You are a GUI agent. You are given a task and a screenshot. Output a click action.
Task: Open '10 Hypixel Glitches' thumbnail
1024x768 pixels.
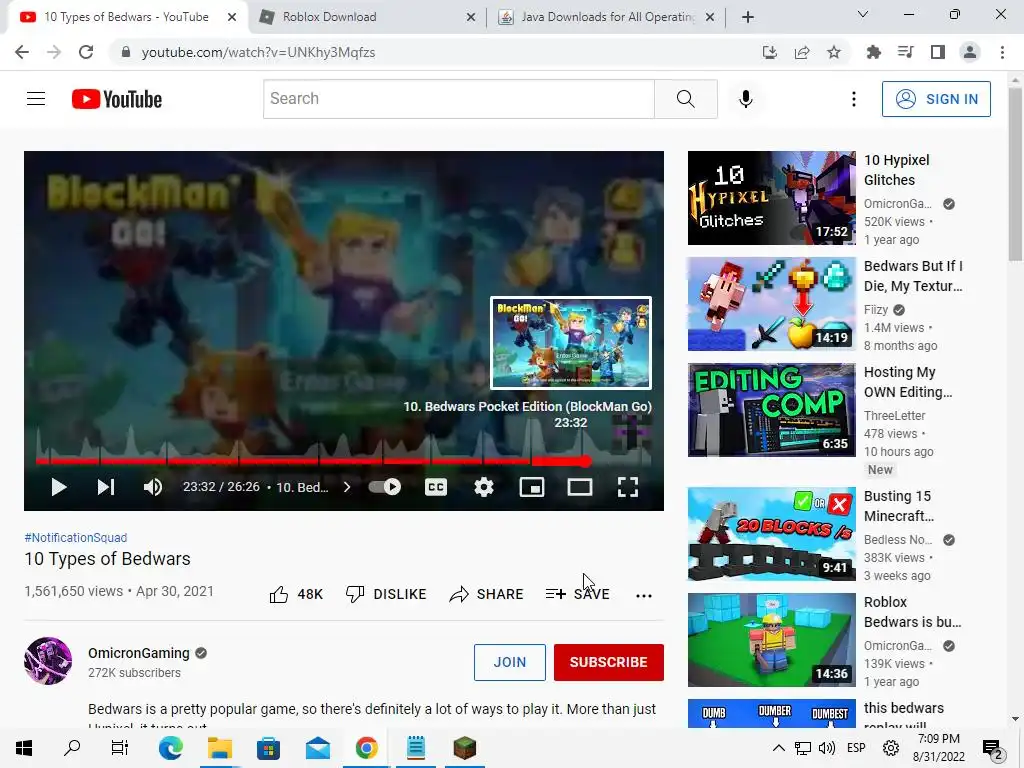point(771,198)
